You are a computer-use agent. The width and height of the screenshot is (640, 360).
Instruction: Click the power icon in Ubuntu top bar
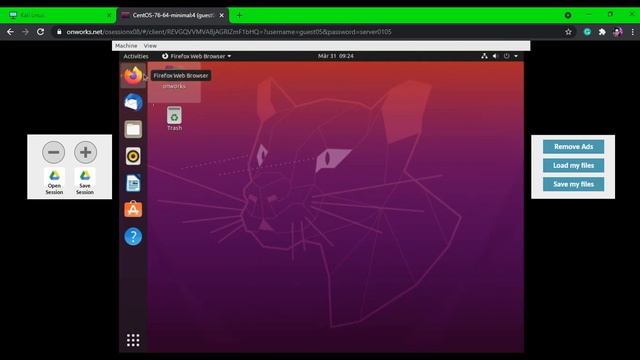[x=507, y=56]
